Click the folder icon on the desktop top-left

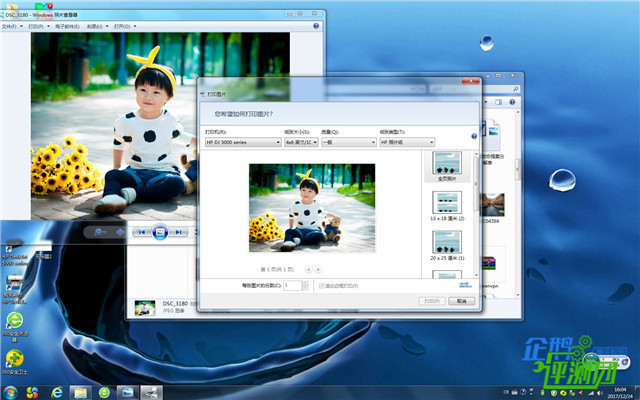coord(11,6)
